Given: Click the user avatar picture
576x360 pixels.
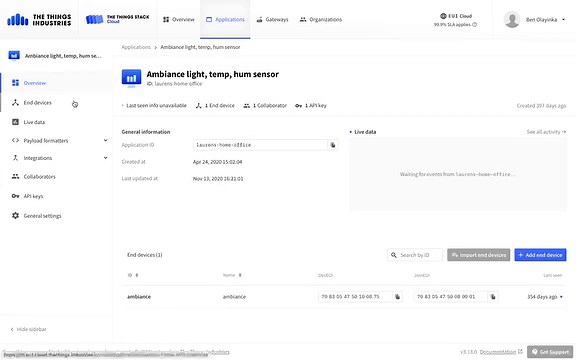Looking at the screenshot, I should (x=512, y=19).
